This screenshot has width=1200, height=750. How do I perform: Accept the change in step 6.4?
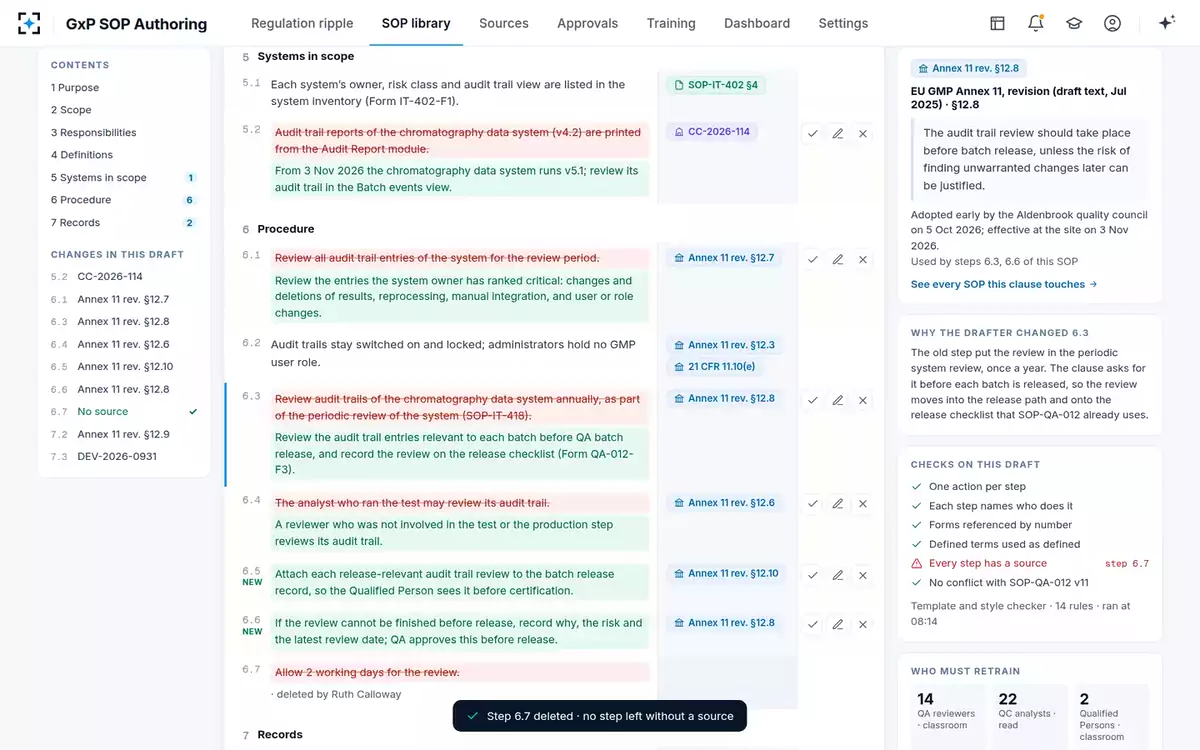(813, 504)
